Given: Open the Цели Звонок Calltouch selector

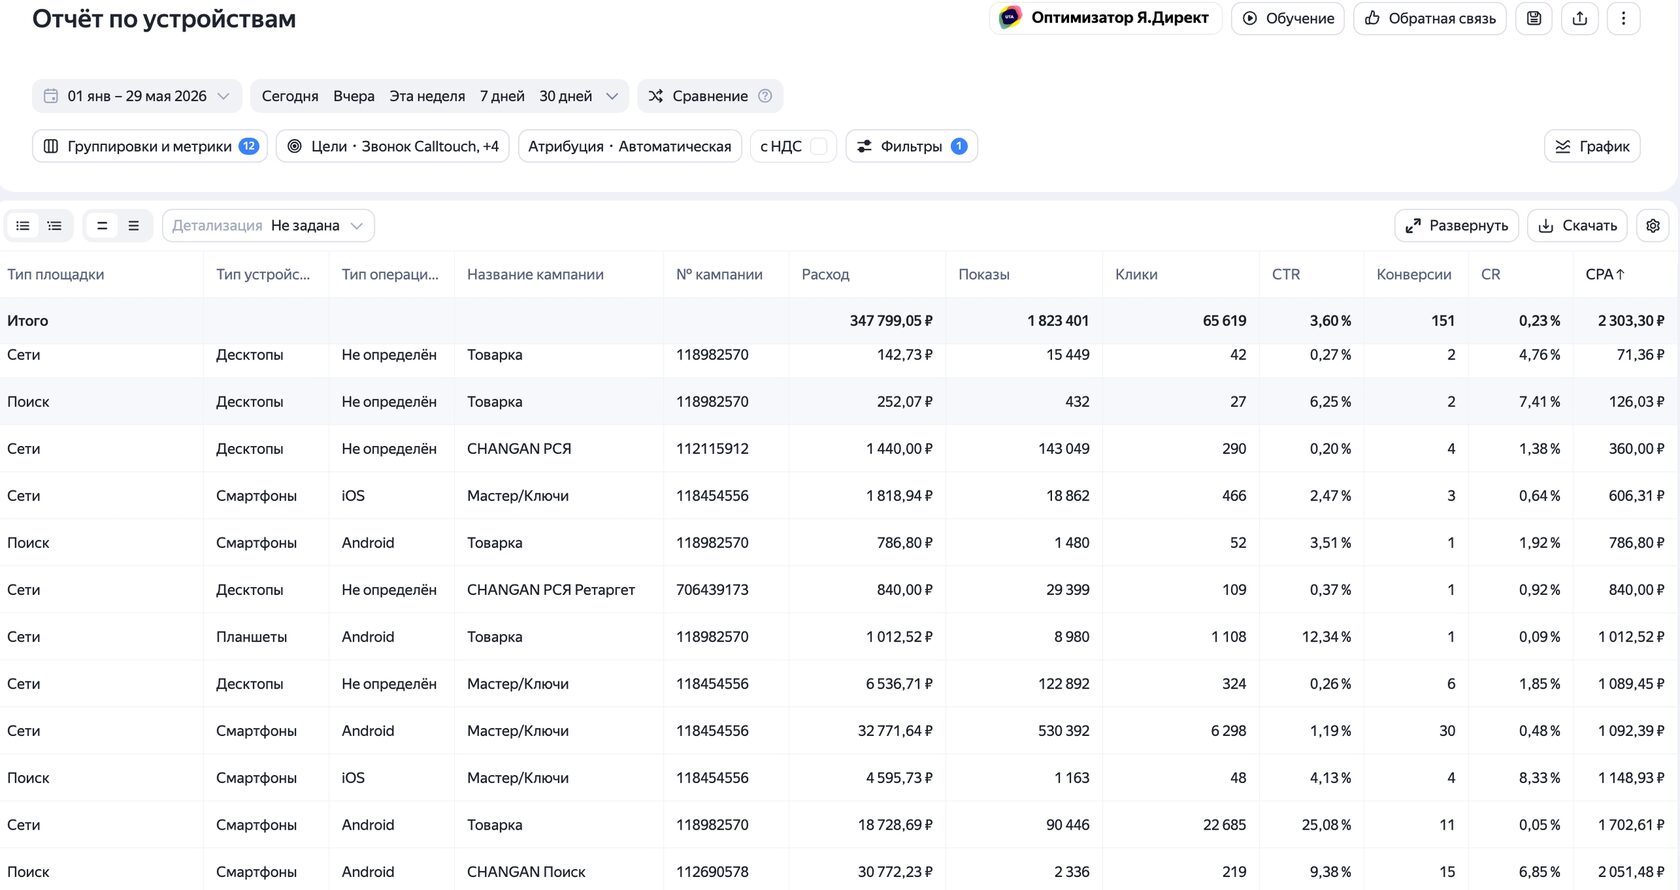Looking at the screenshot, I should pyautogui.click(x=393, y=146).
